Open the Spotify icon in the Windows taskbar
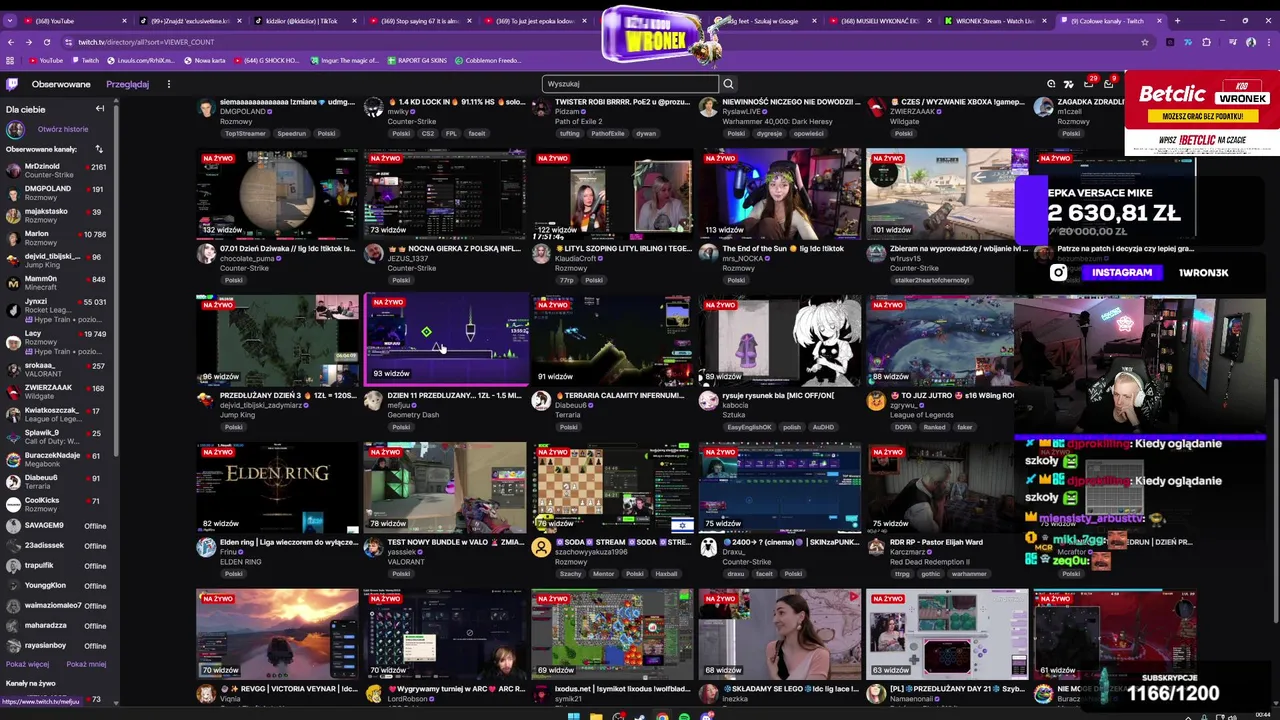The image size is (1280, 720). click(x=684, y=716)
